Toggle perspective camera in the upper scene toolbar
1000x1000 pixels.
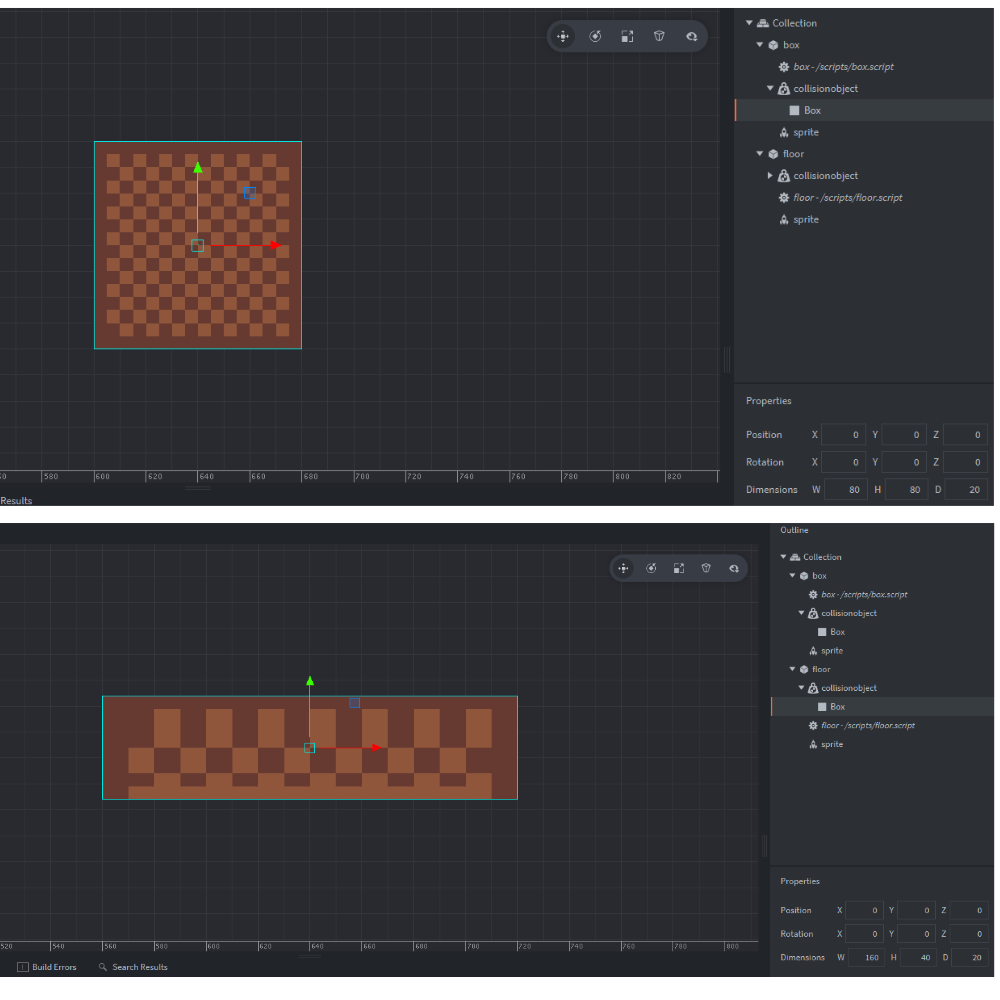[x=659, y=36]
